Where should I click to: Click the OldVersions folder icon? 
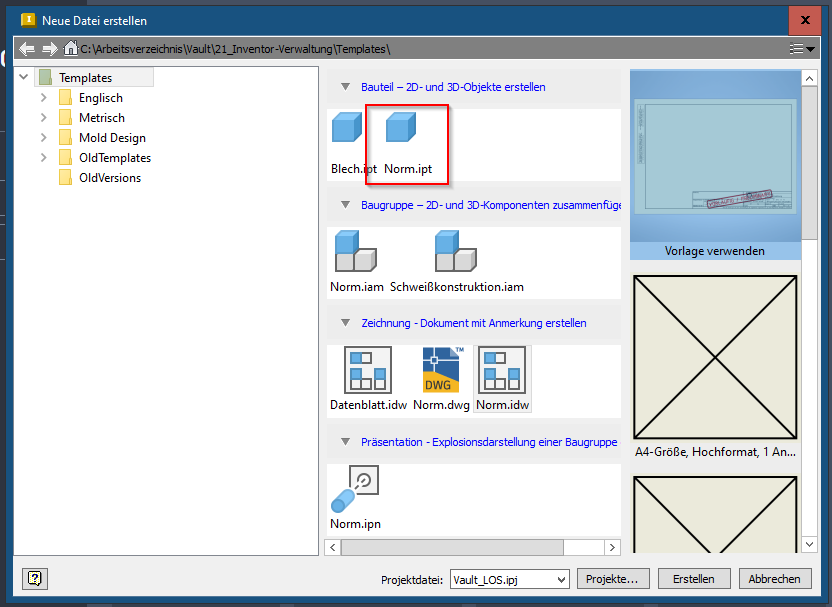pos(65,178)
